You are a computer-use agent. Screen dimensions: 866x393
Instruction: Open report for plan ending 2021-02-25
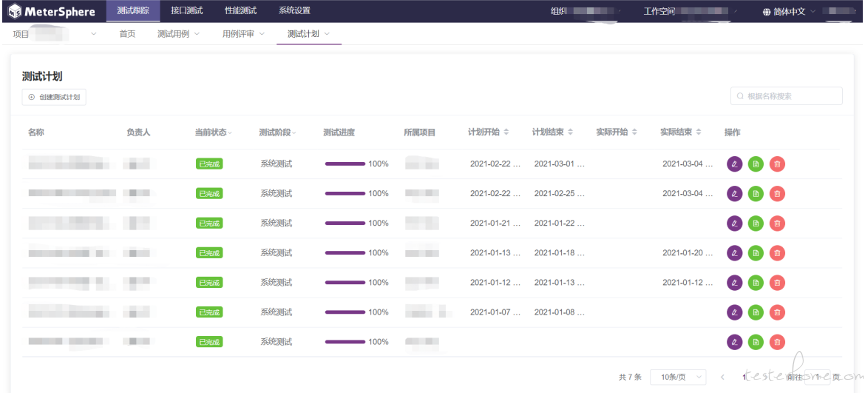(x=756, y=194)
